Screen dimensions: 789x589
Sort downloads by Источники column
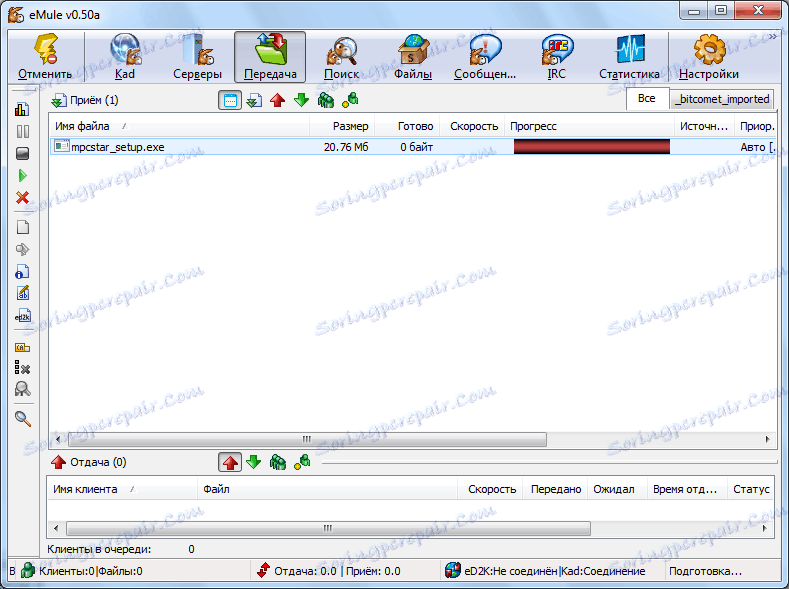point(704,126)
